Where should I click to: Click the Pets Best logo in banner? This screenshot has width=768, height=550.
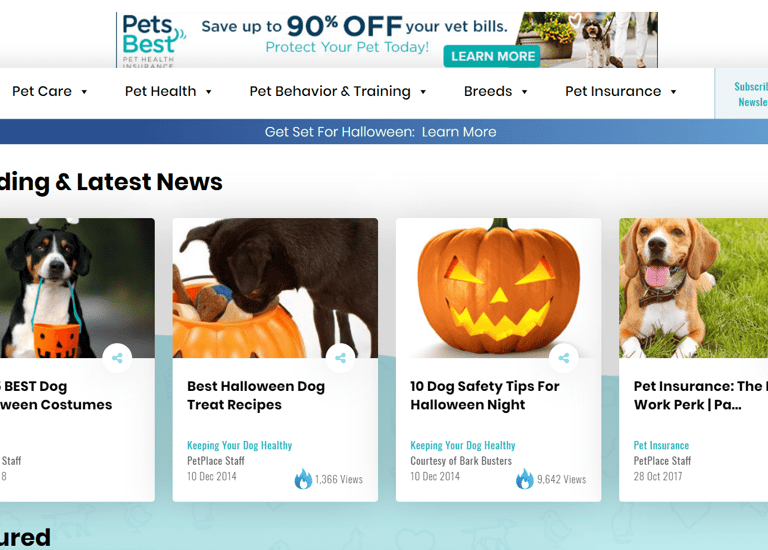tap(153, 41)
